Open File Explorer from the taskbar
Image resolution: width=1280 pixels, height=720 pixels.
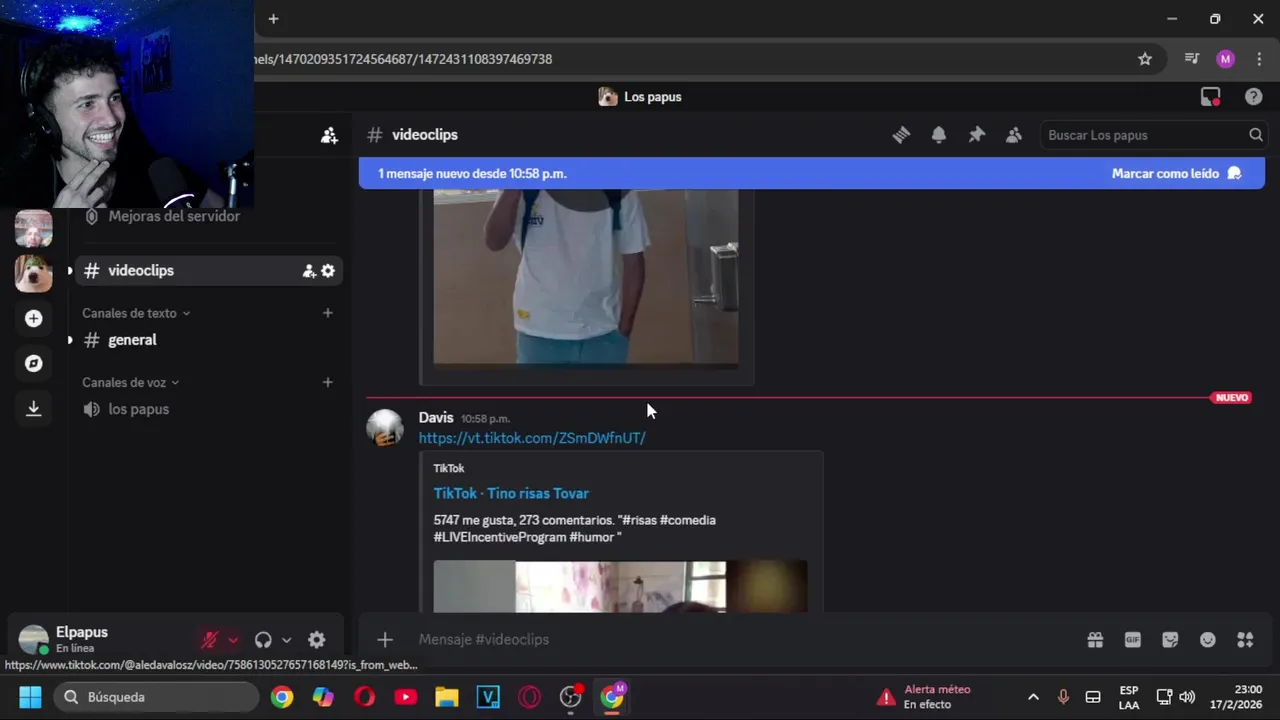(x=446, y=697)
